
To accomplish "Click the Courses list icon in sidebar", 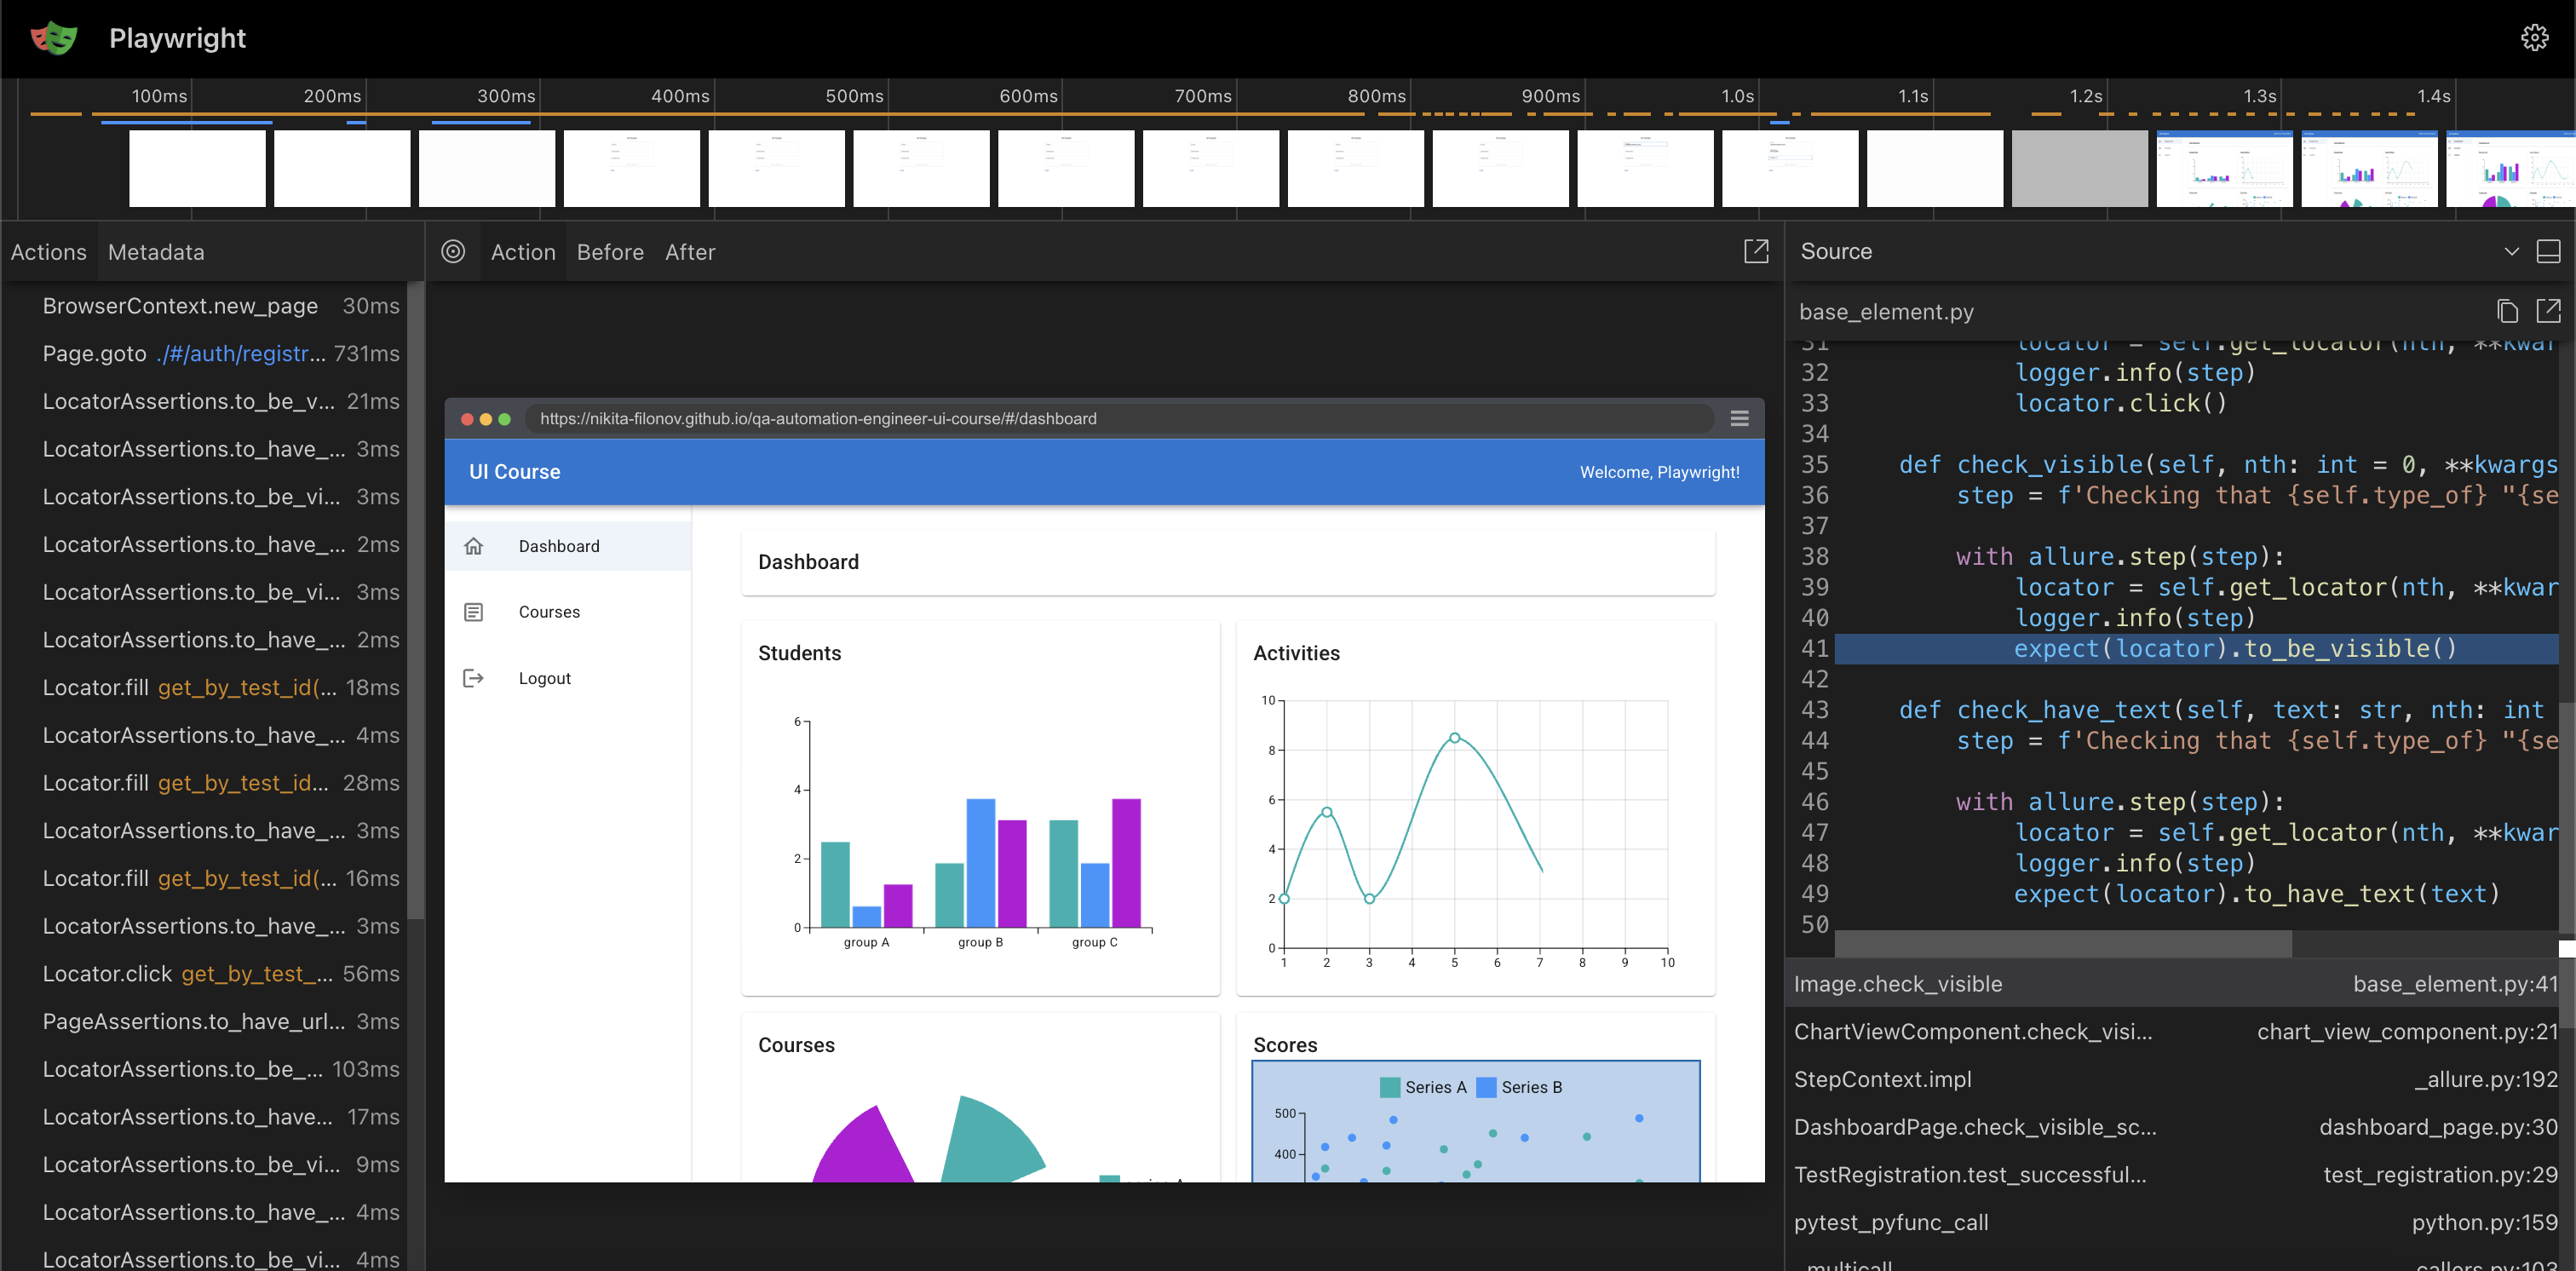I will click(x=474, y=612).
